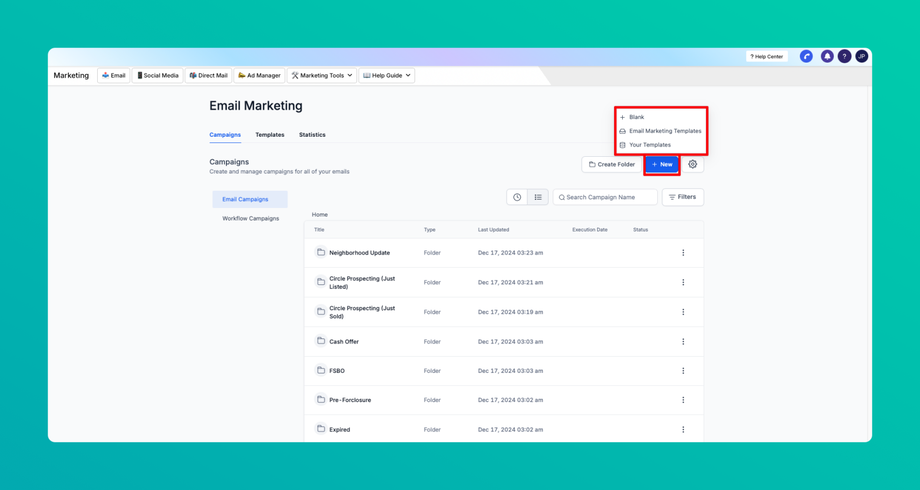This screenshot has width=920, height=490.
Task: Open Social Media section
Action: pos(157,76)
